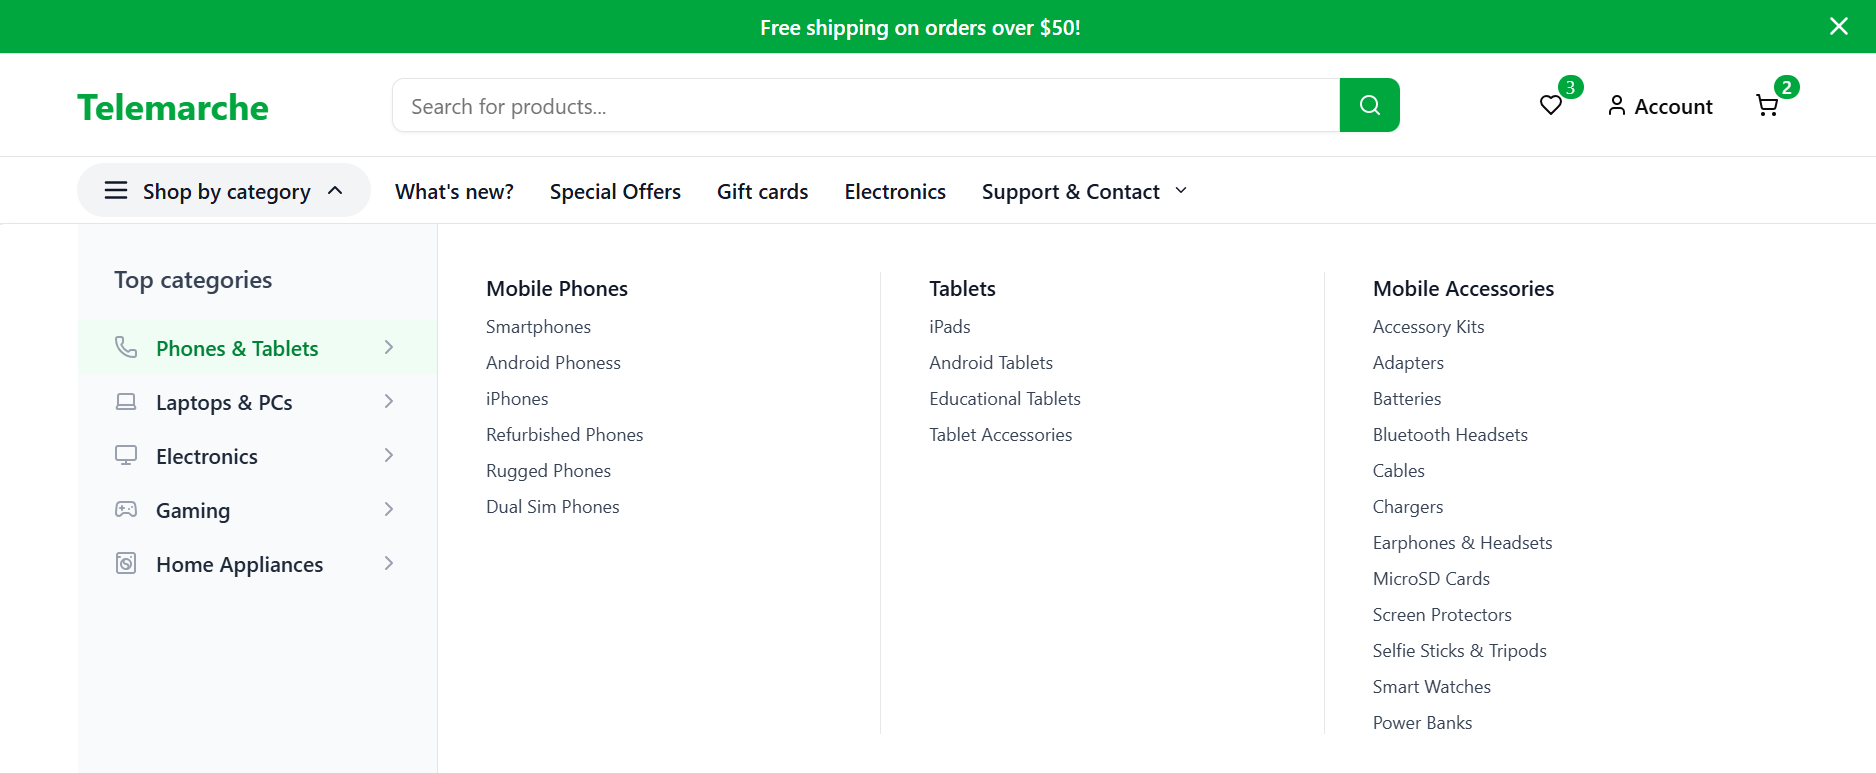1876x773 pixels.
Task: Click the hamburger menu icon
Action: [116, 190]
